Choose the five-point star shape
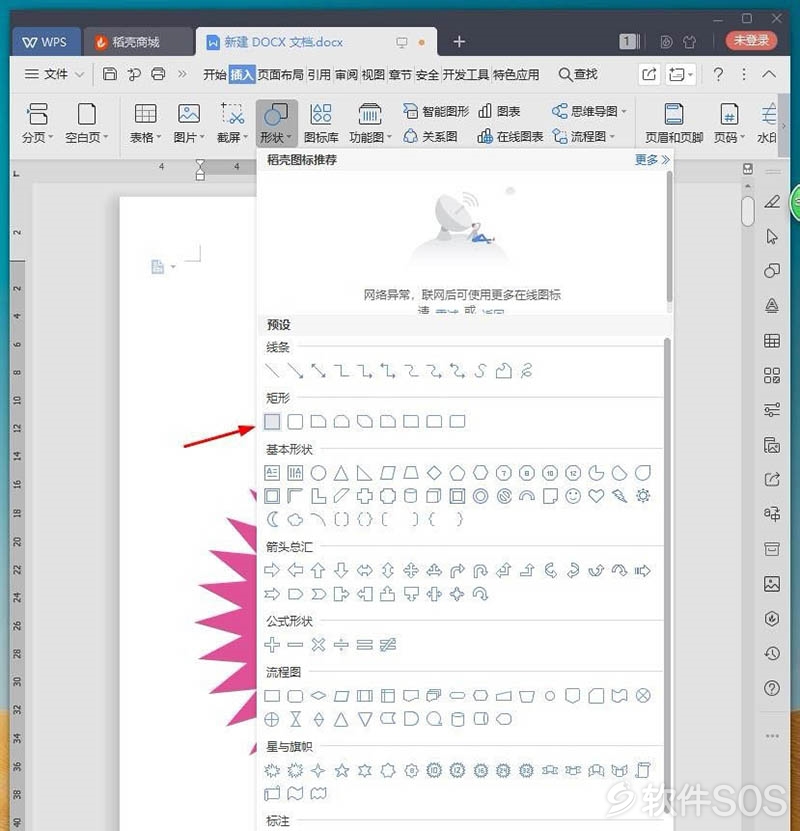 point(342,770)
